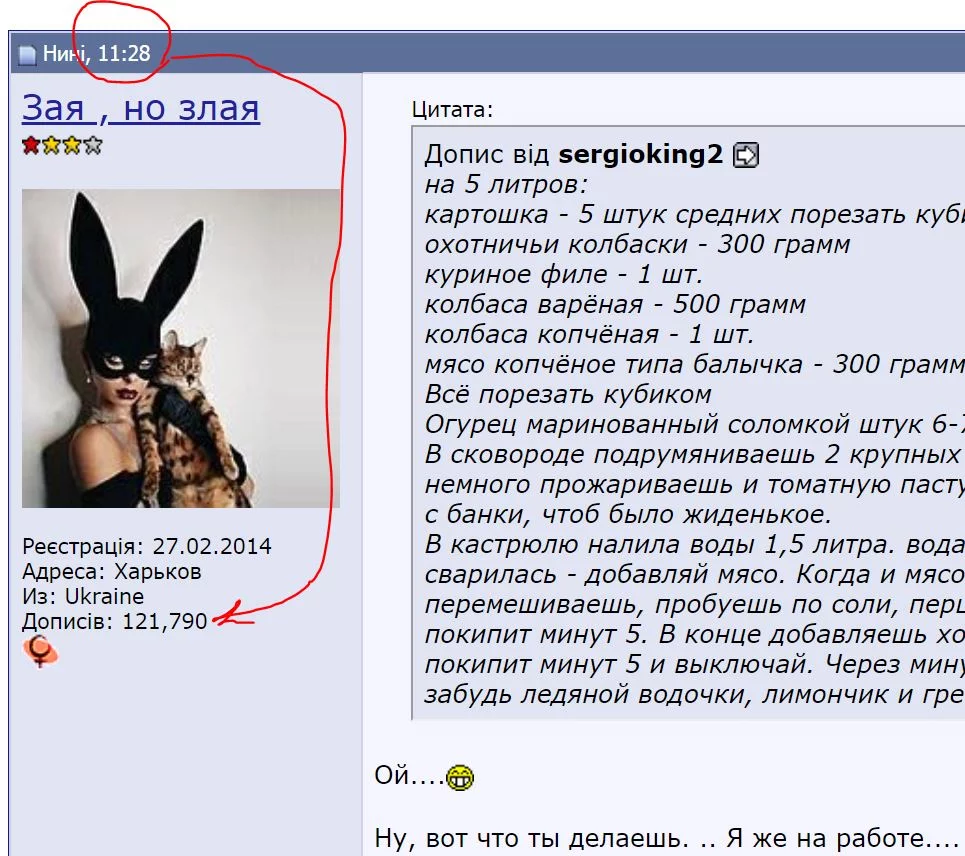
Task: Click the "Адреса: Харьков" line
Action: [111, 572]
